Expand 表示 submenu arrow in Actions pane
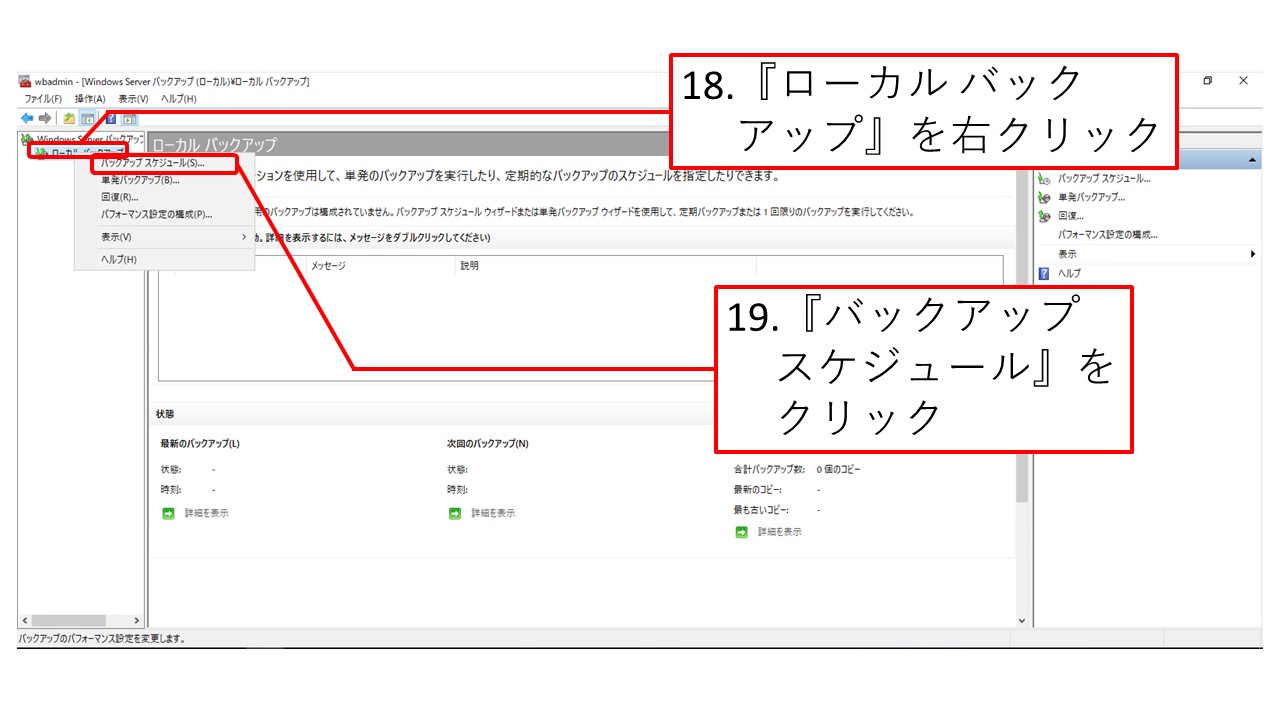 point(1253,254)
